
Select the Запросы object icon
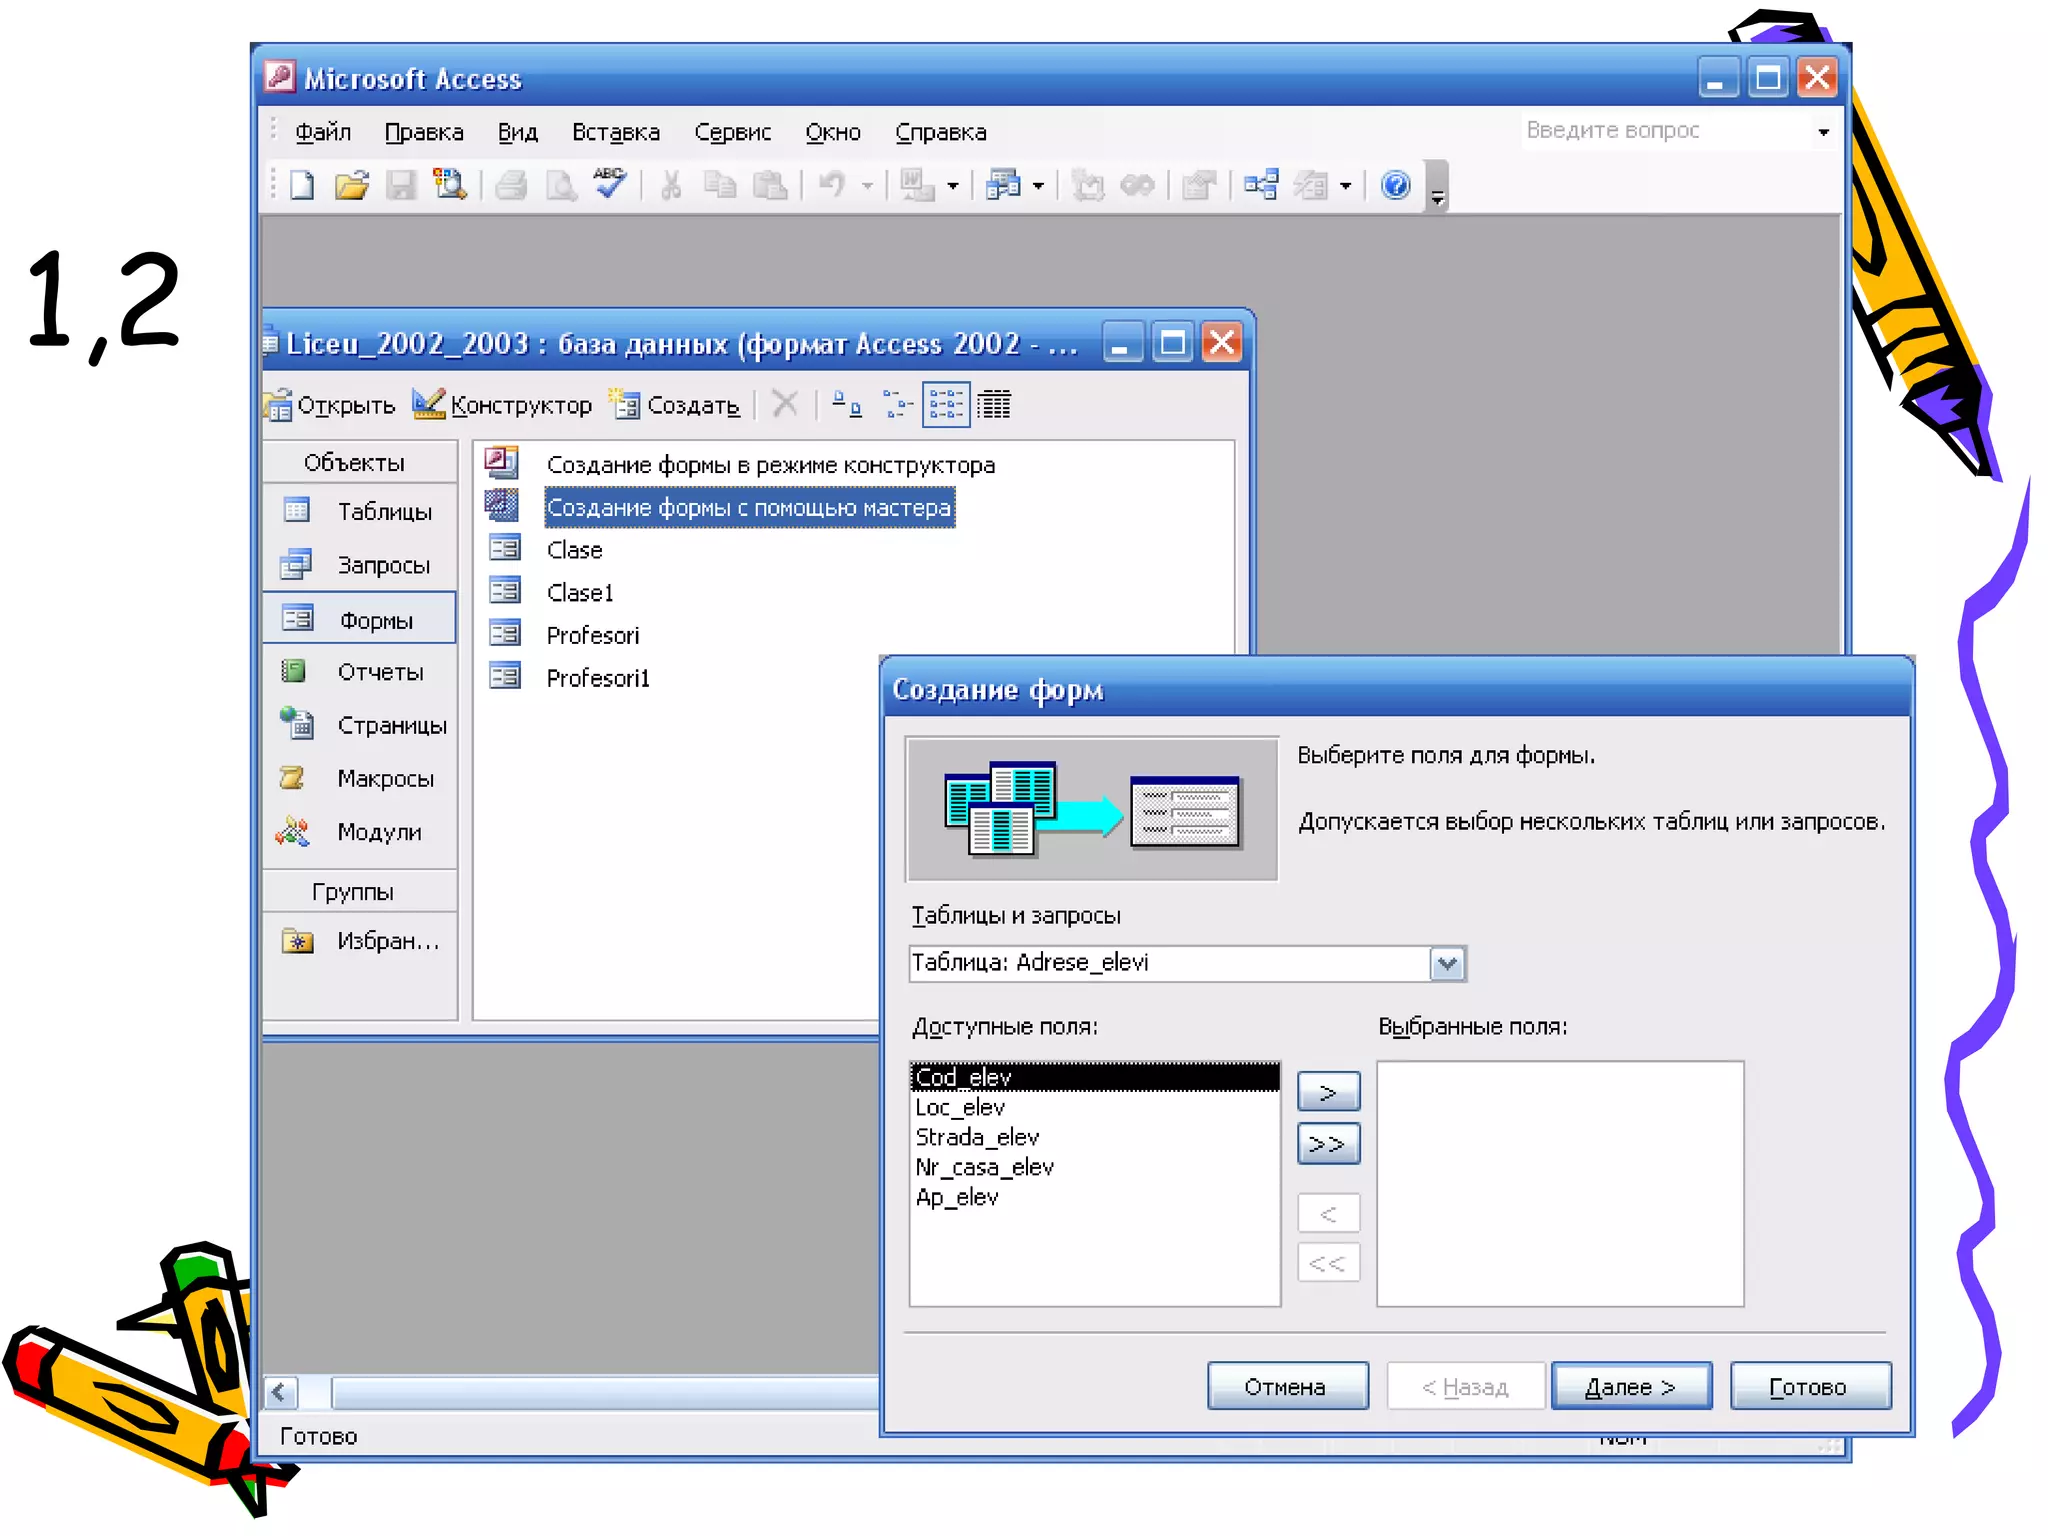[x=296, y=565]
